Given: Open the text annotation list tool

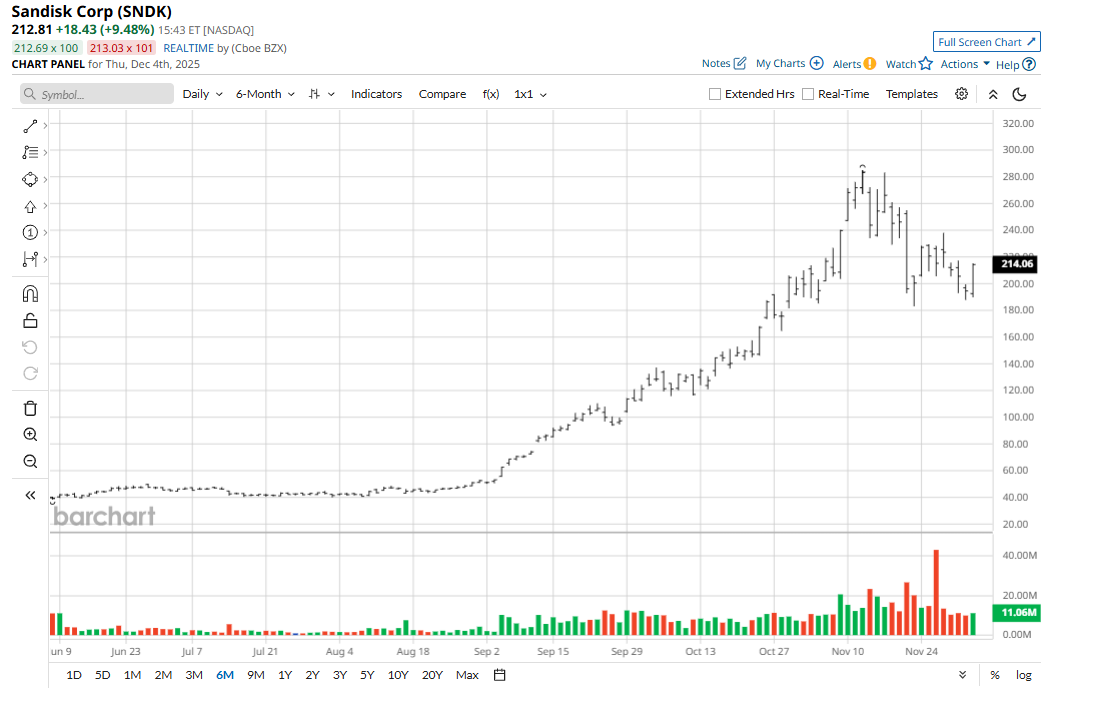Looking at the screenshot, I should pos(30,152).
